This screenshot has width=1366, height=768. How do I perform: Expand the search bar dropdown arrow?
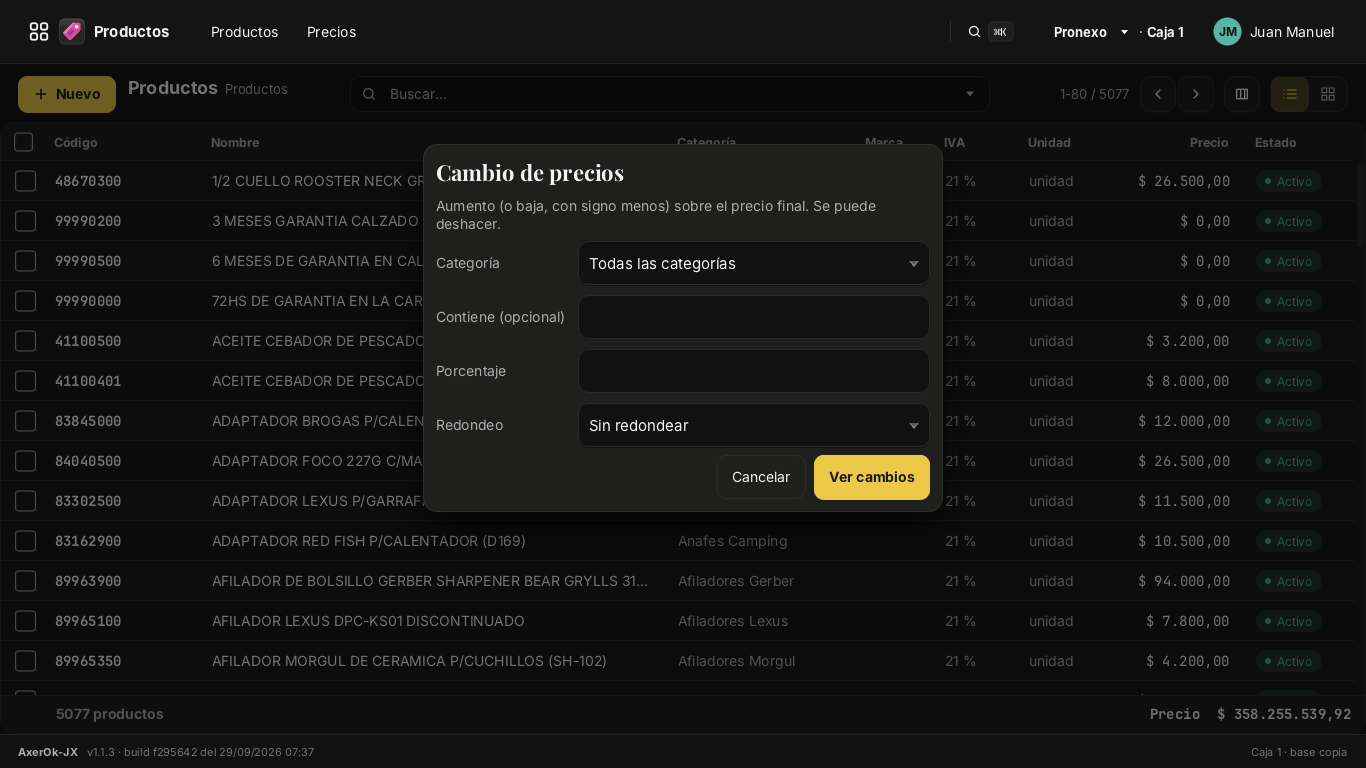pyautogui.click(x=969, y=94)
